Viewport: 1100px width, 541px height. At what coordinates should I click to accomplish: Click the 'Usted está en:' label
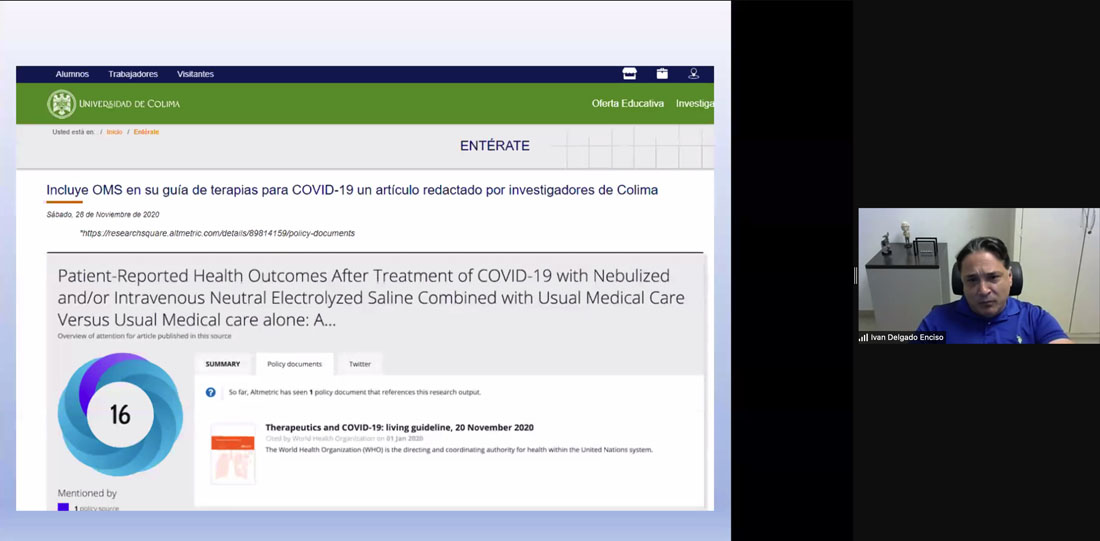click(74, 132)
